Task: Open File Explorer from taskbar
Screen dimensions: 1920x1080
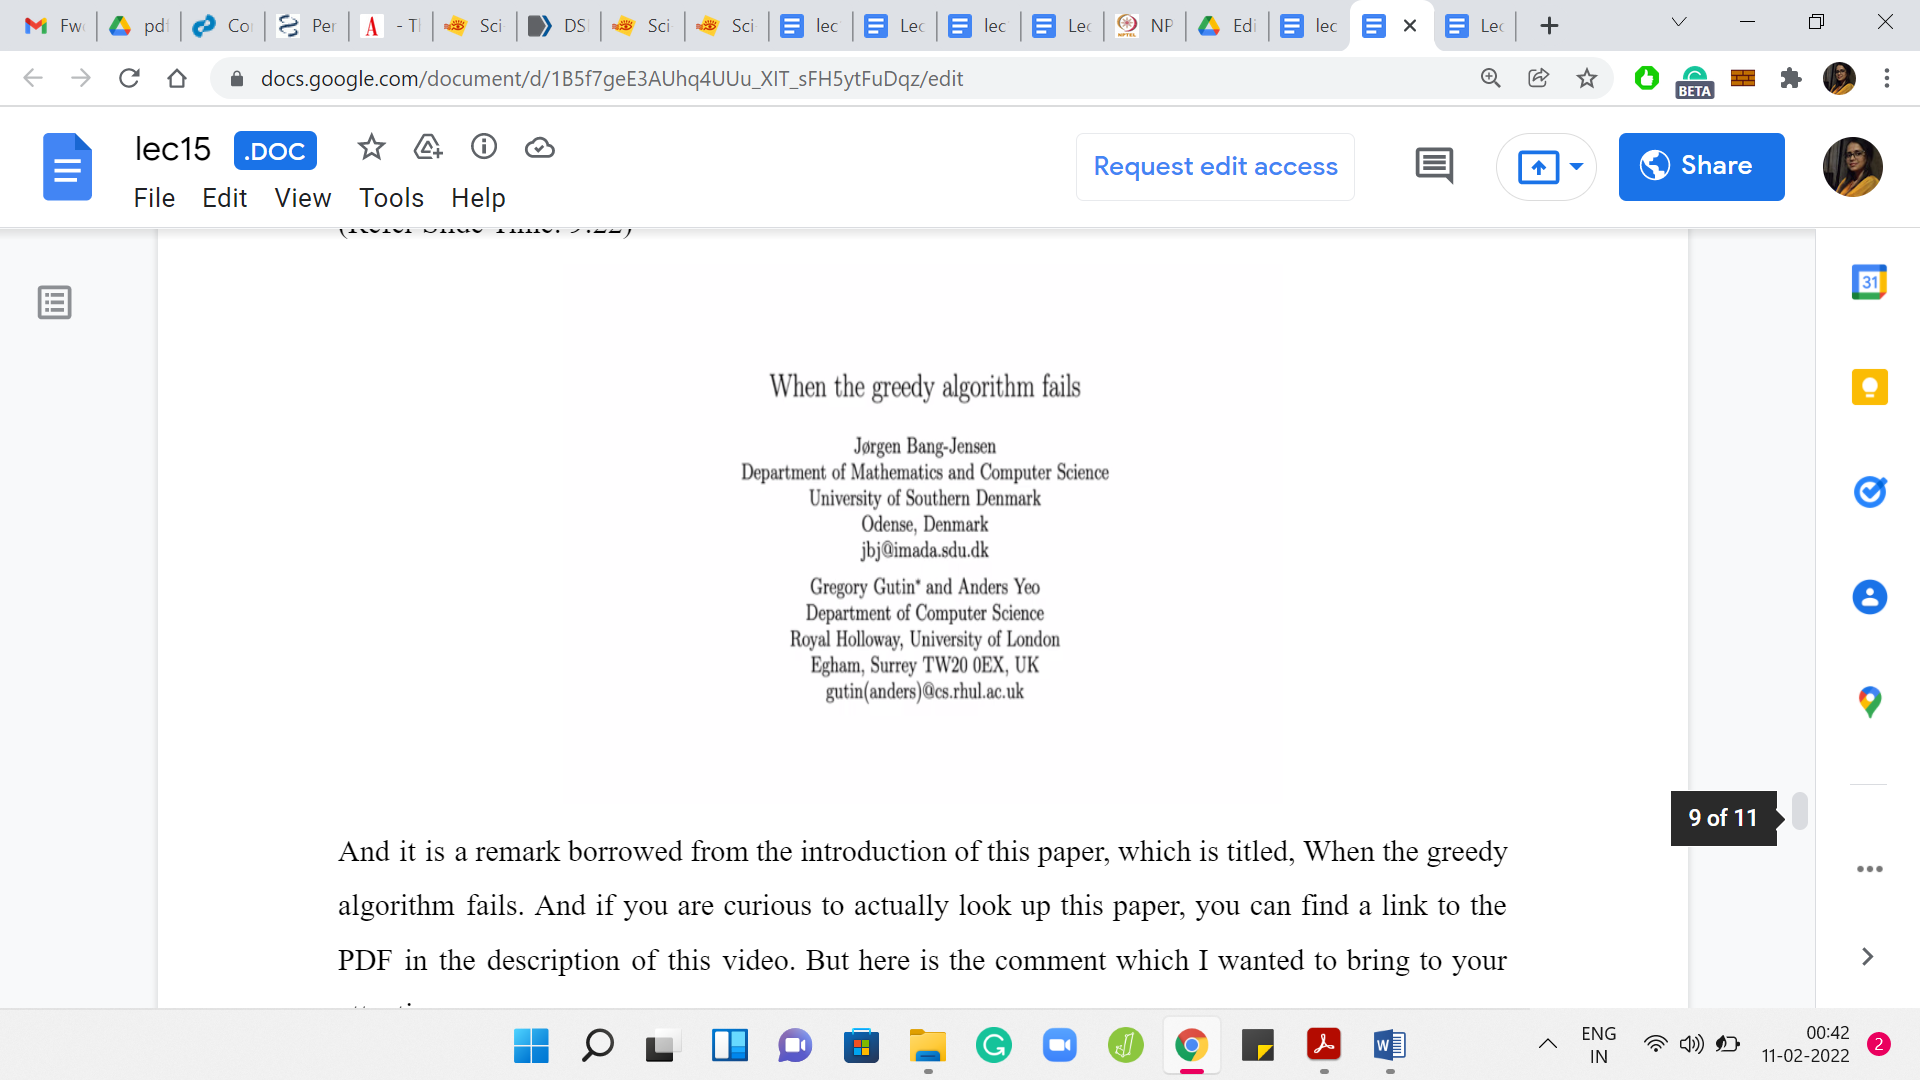Action: (927, 1046)
